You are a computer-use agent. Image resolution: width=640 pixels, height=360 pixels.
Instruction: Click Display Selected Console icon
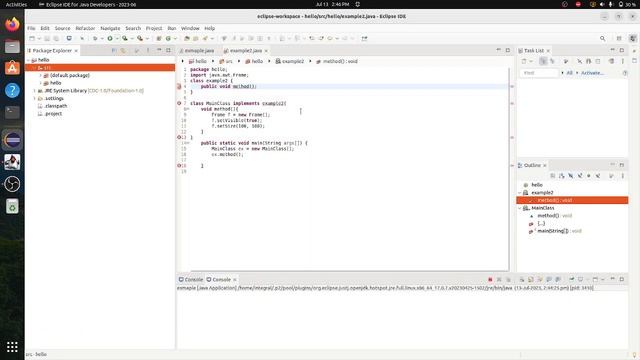pyautogui.click(x=580, y=280)
